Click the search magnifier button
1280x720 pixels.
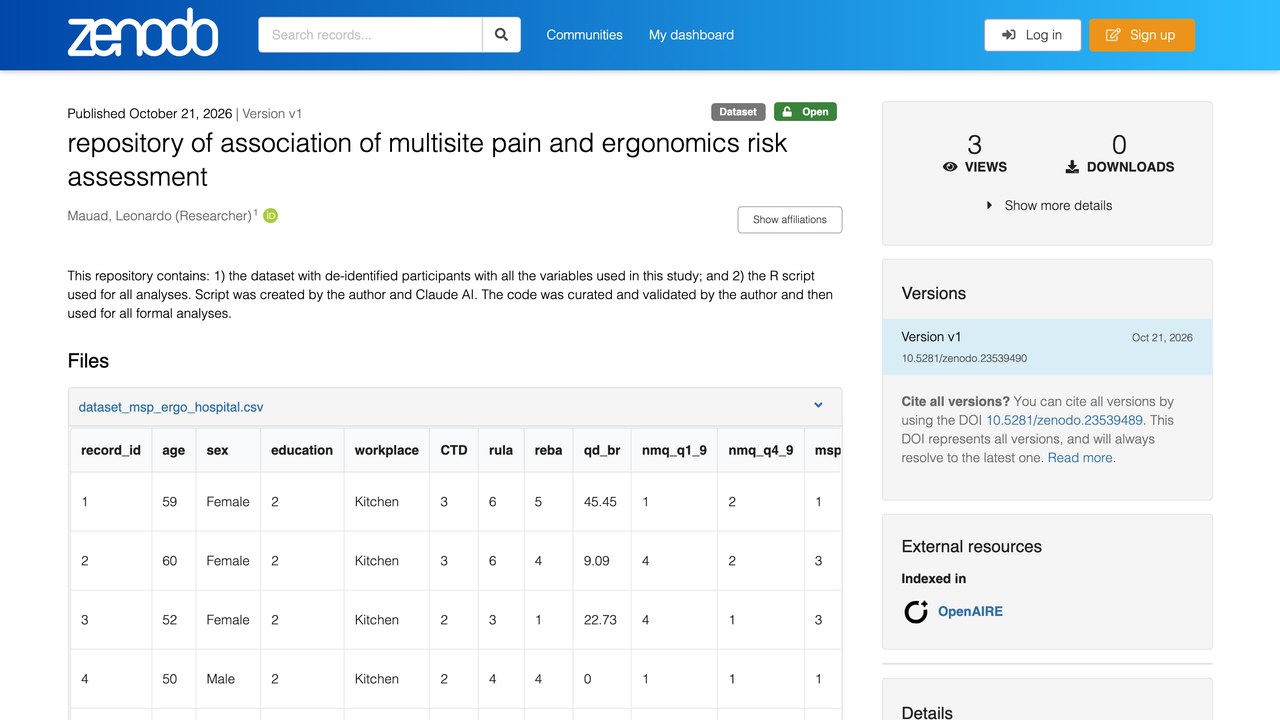pyautogui.click(x=501, y=35)
